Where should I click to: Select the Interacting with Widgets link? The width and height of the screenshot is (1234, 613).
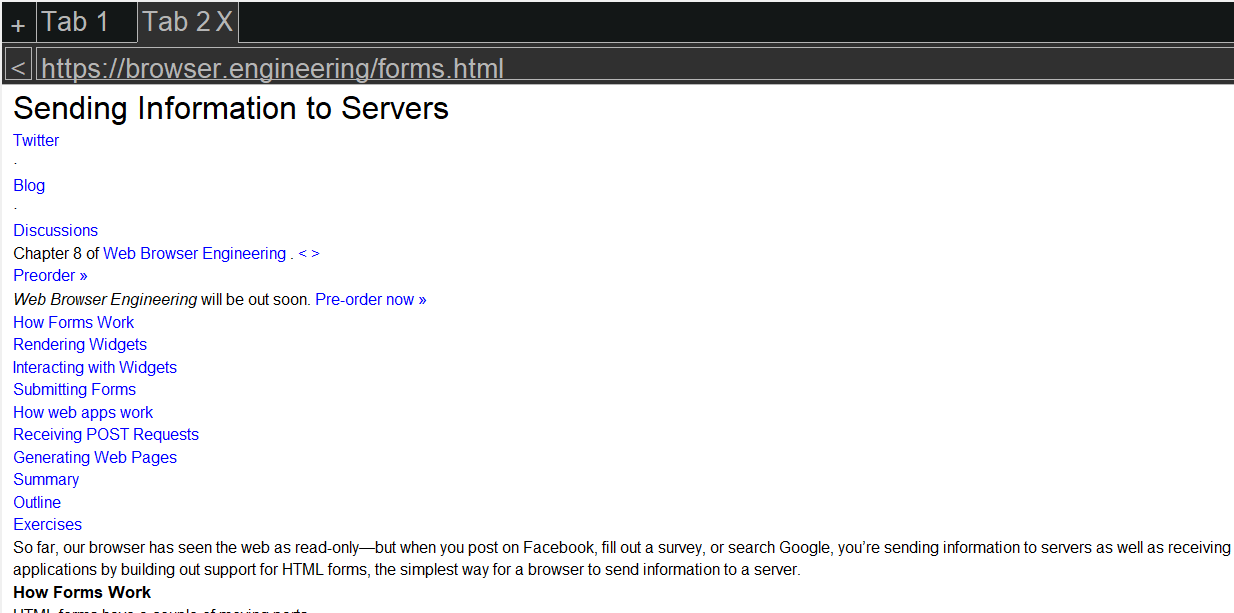pos(94,367)
